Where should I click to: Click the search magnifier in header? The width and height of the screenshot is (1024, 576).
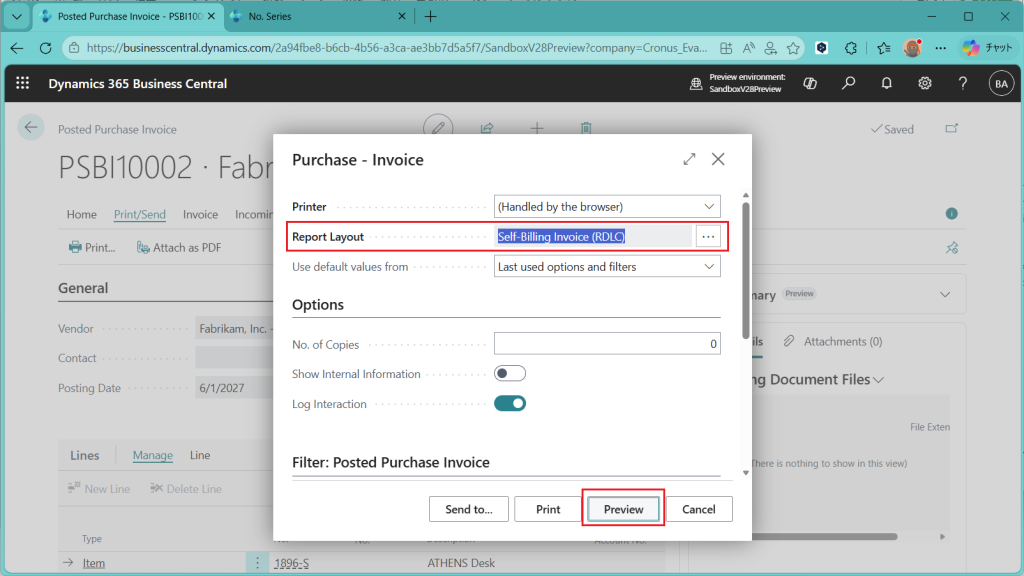848,84
